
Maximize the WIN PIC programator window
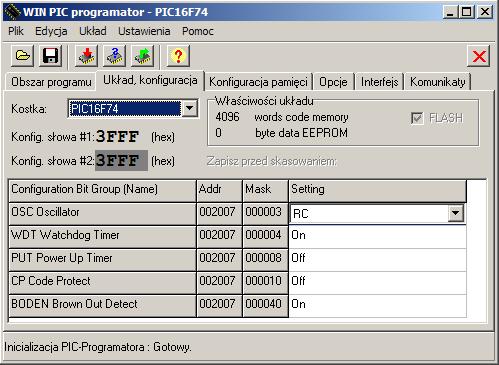(466, 12)
